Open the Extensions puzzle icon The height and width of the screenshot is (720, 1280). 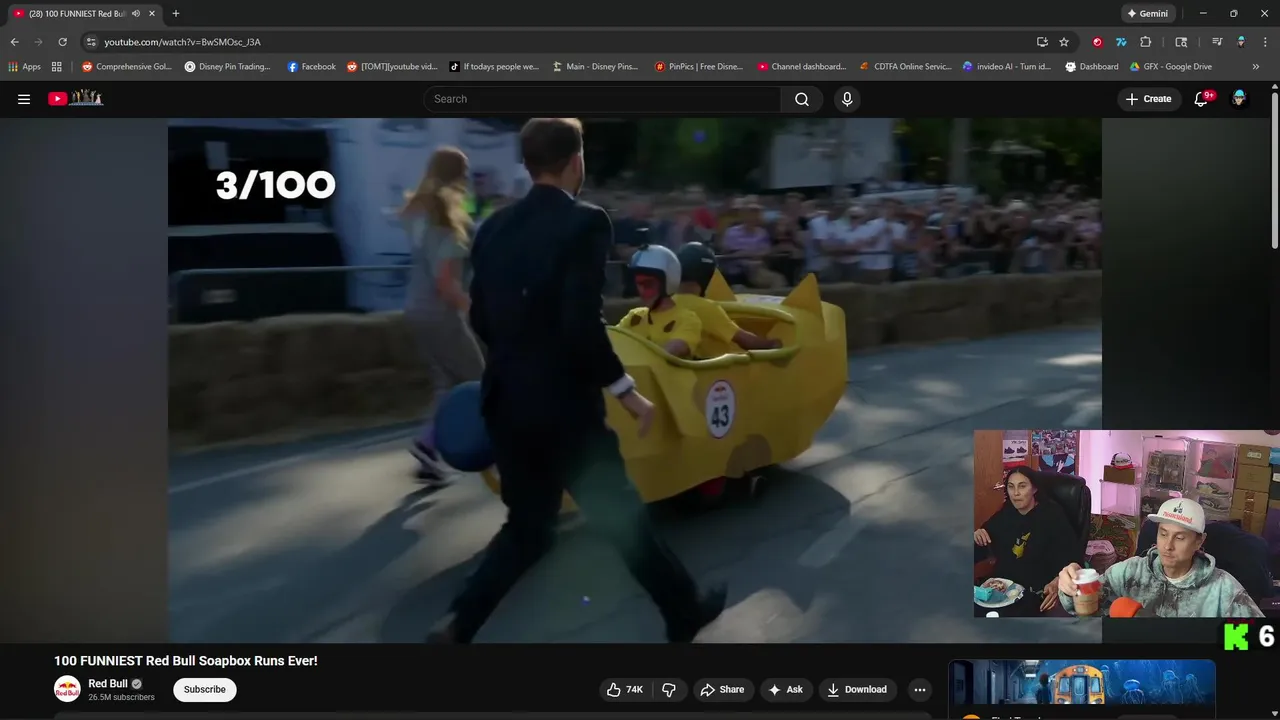[1146, 42]
